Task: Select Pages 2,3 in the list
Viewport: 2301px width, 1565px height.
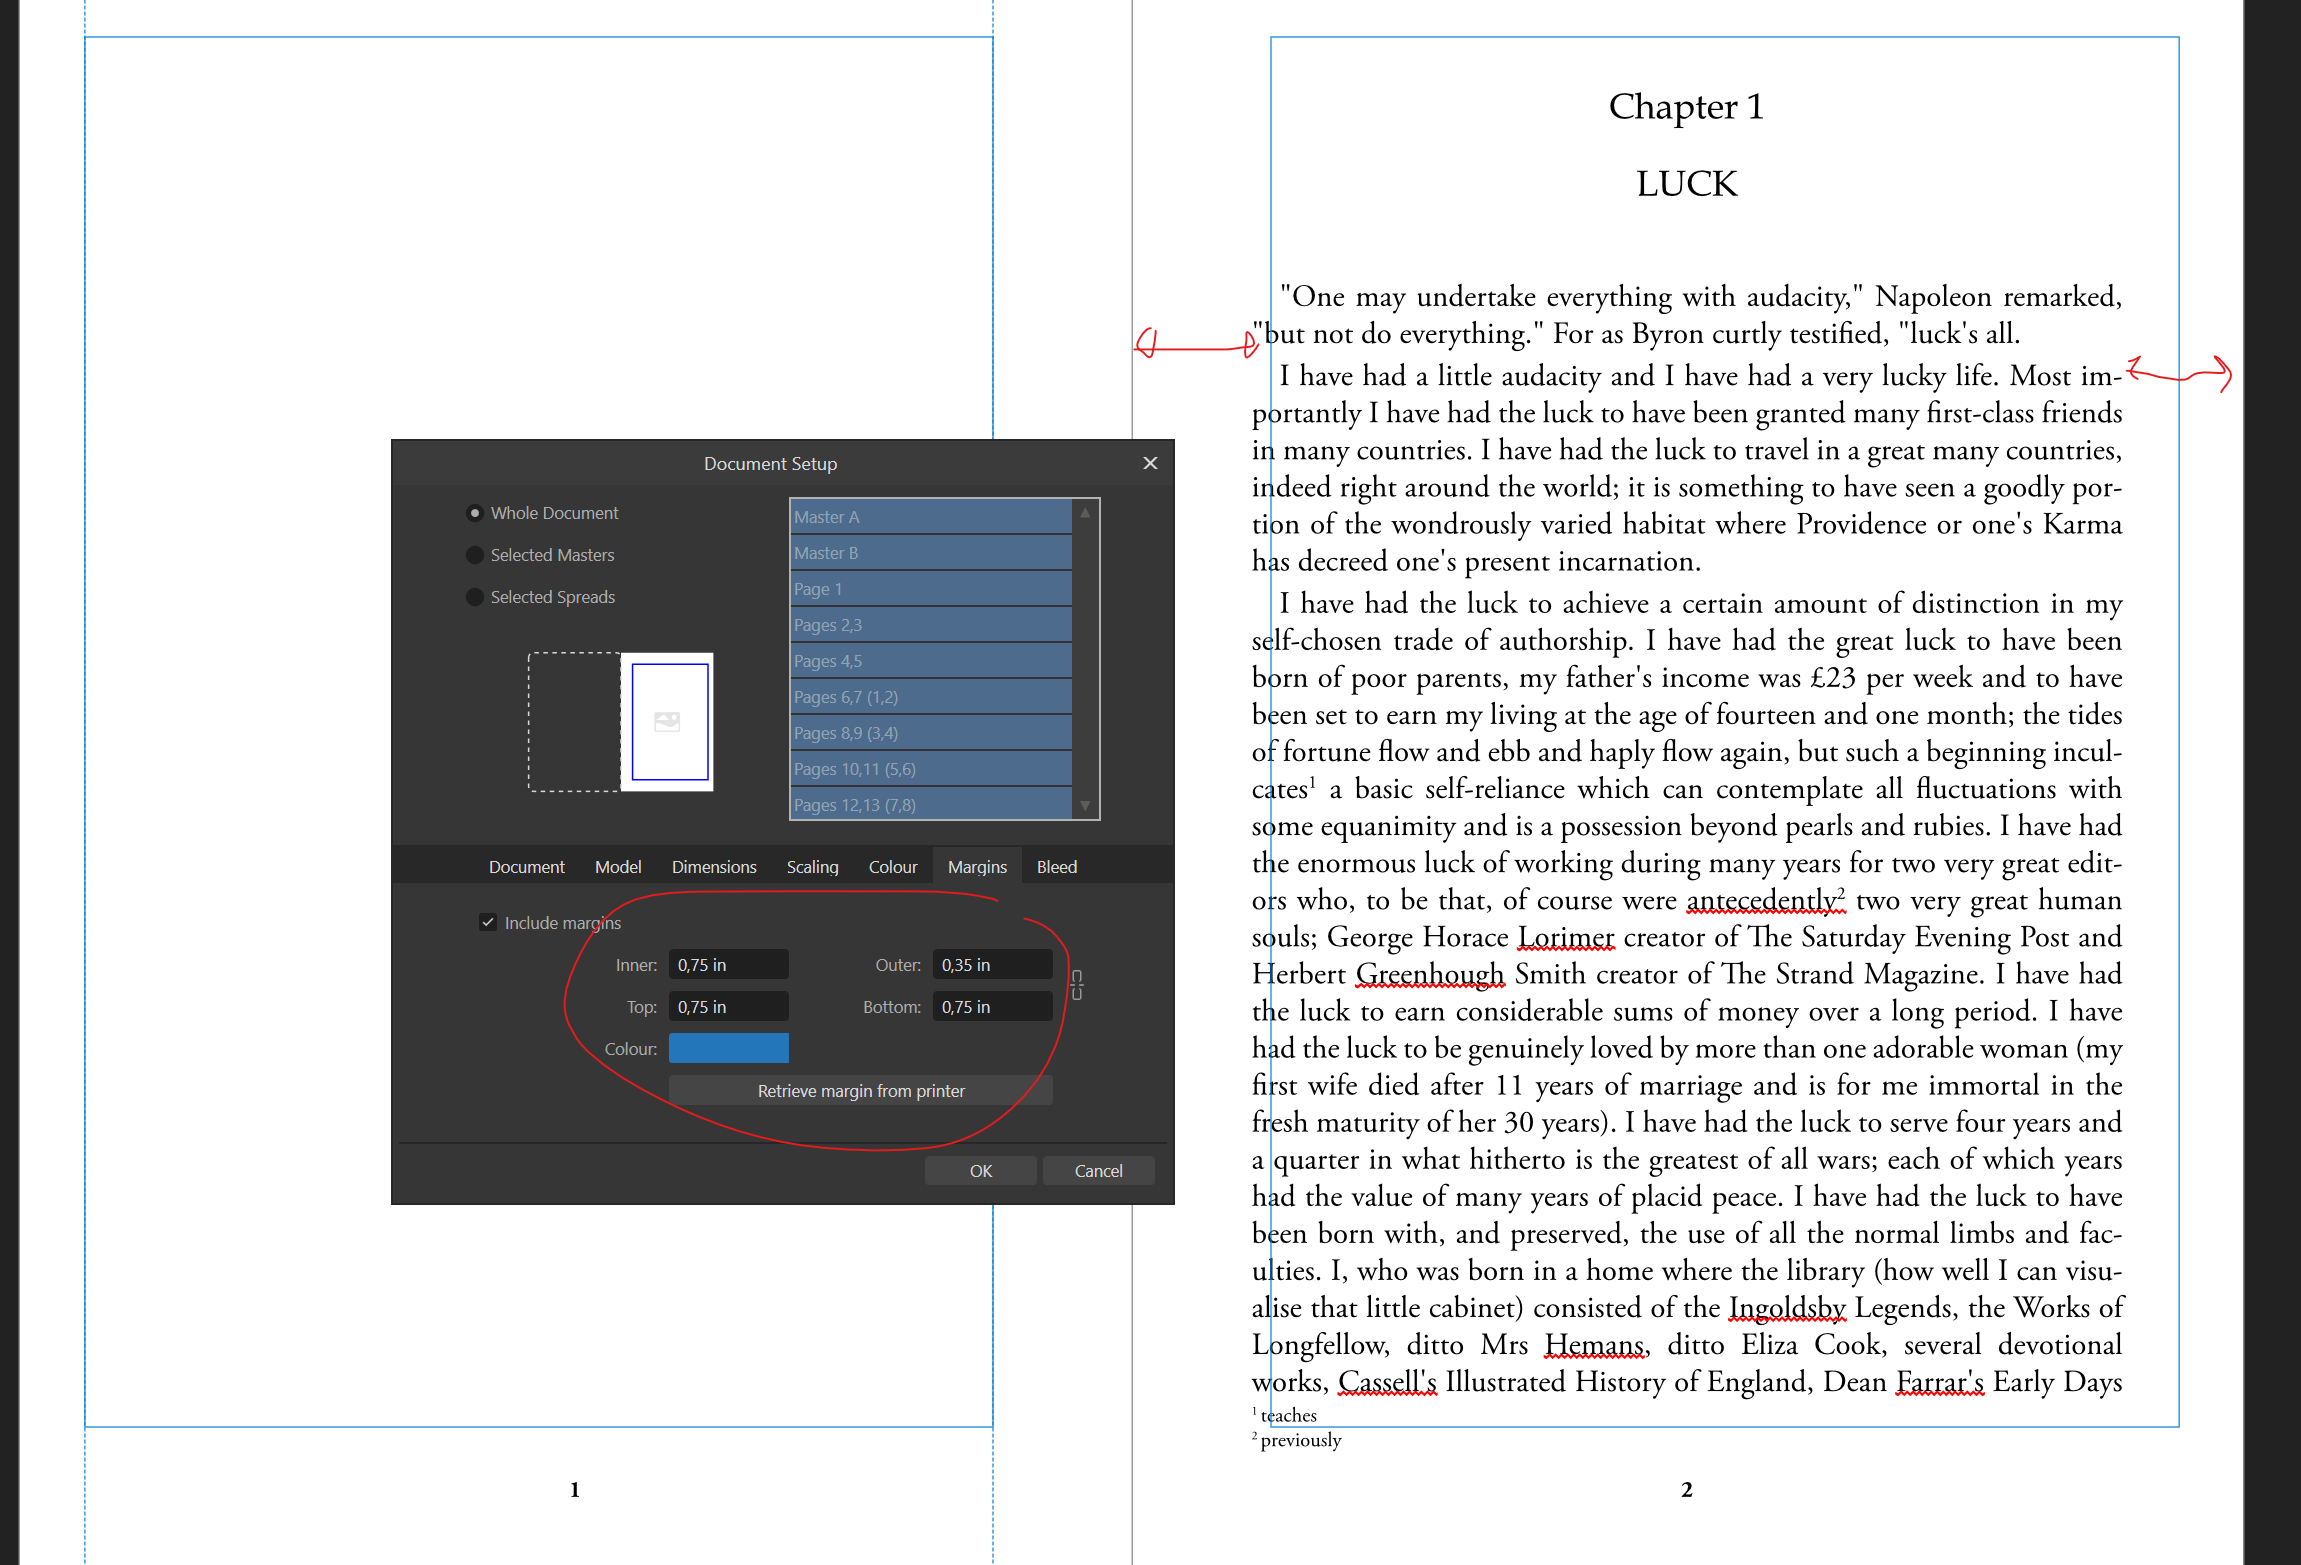Action: (x=931, y=625)
